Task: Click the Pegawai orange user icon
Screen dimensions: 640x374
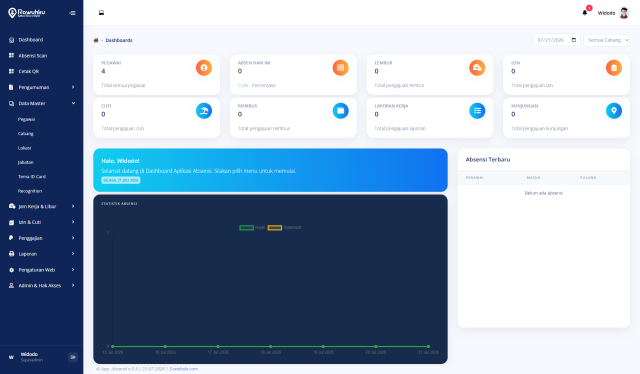Action: point(204,68)
